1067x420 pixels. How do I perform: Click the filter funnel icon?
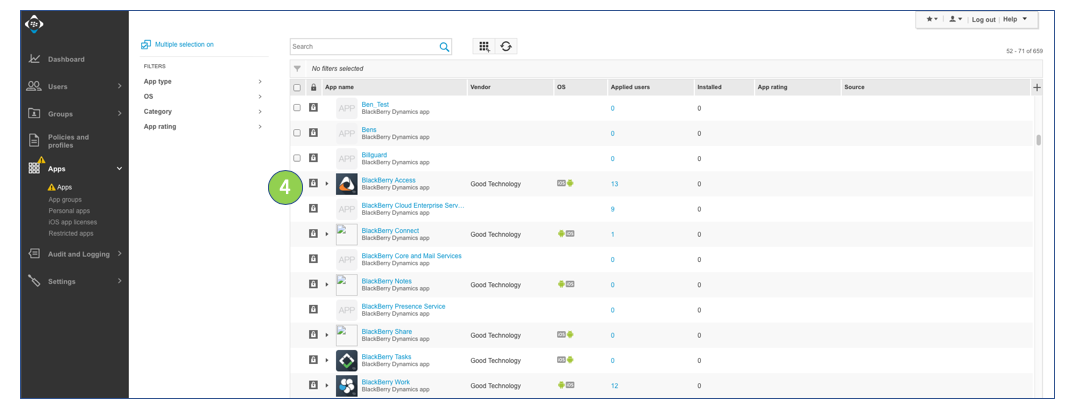297,69
